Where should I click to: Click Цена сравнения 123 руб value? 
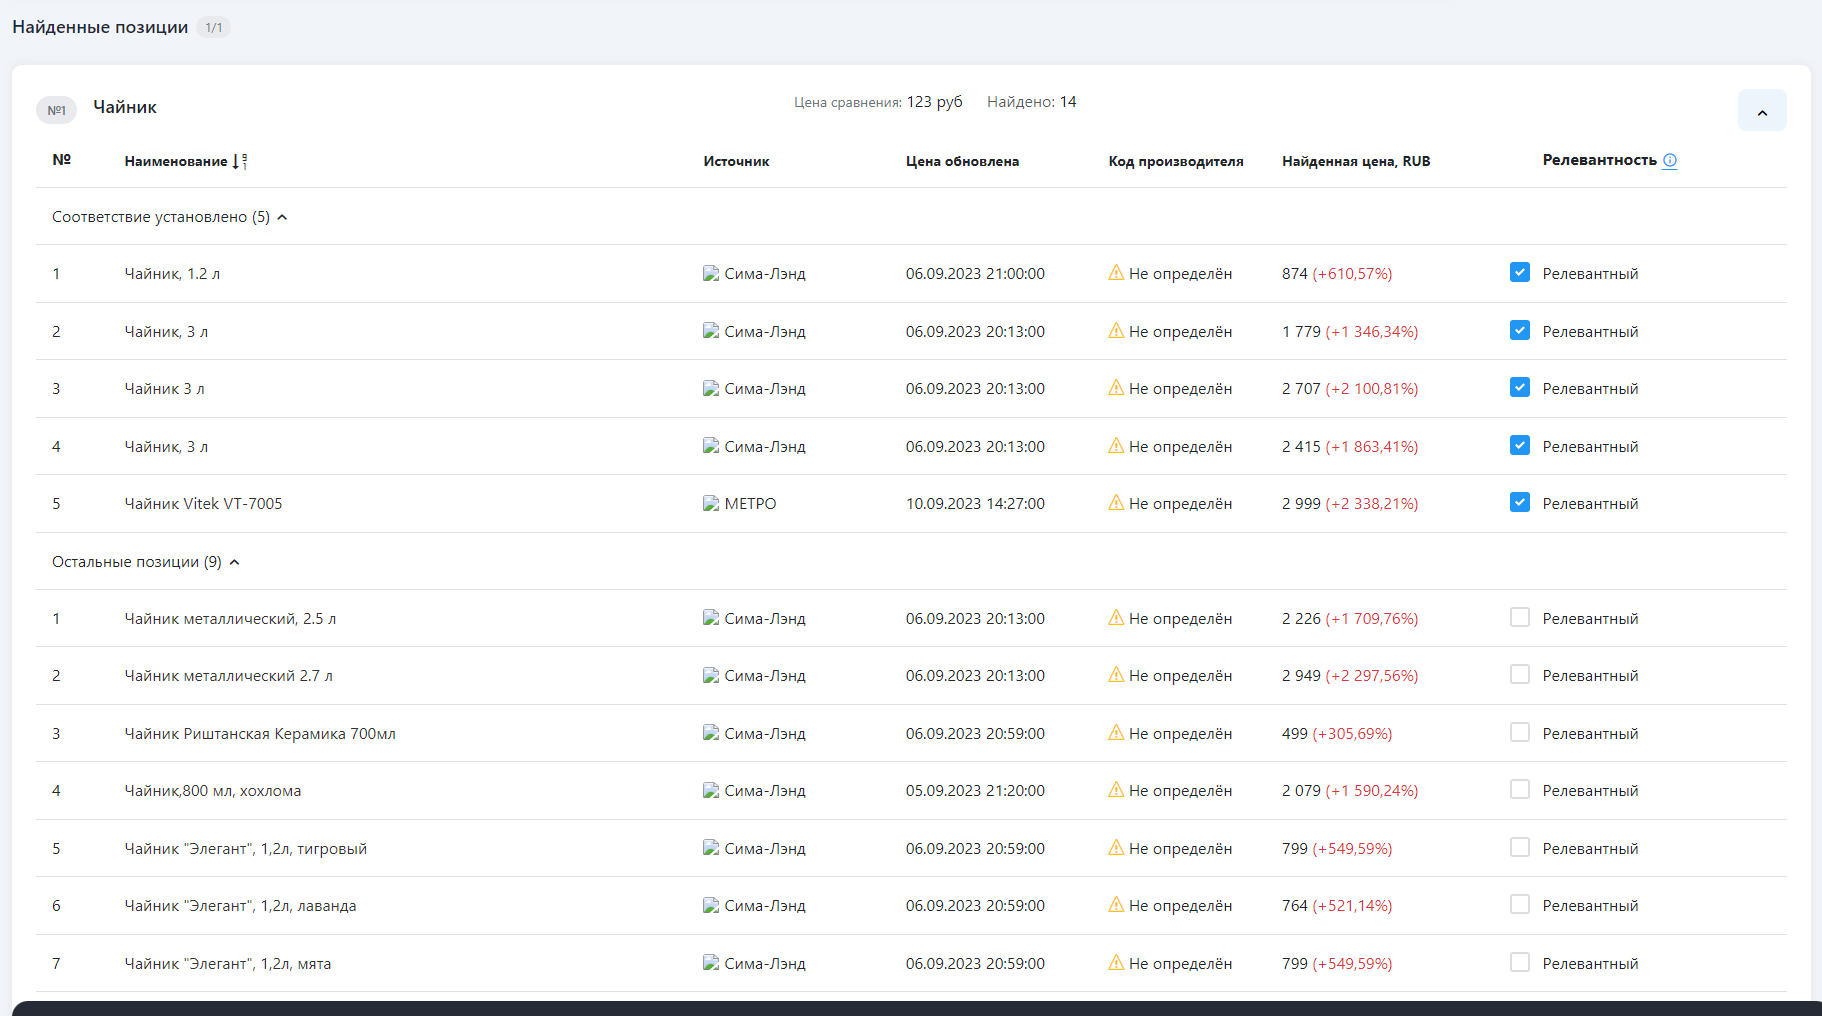(934, 102)
